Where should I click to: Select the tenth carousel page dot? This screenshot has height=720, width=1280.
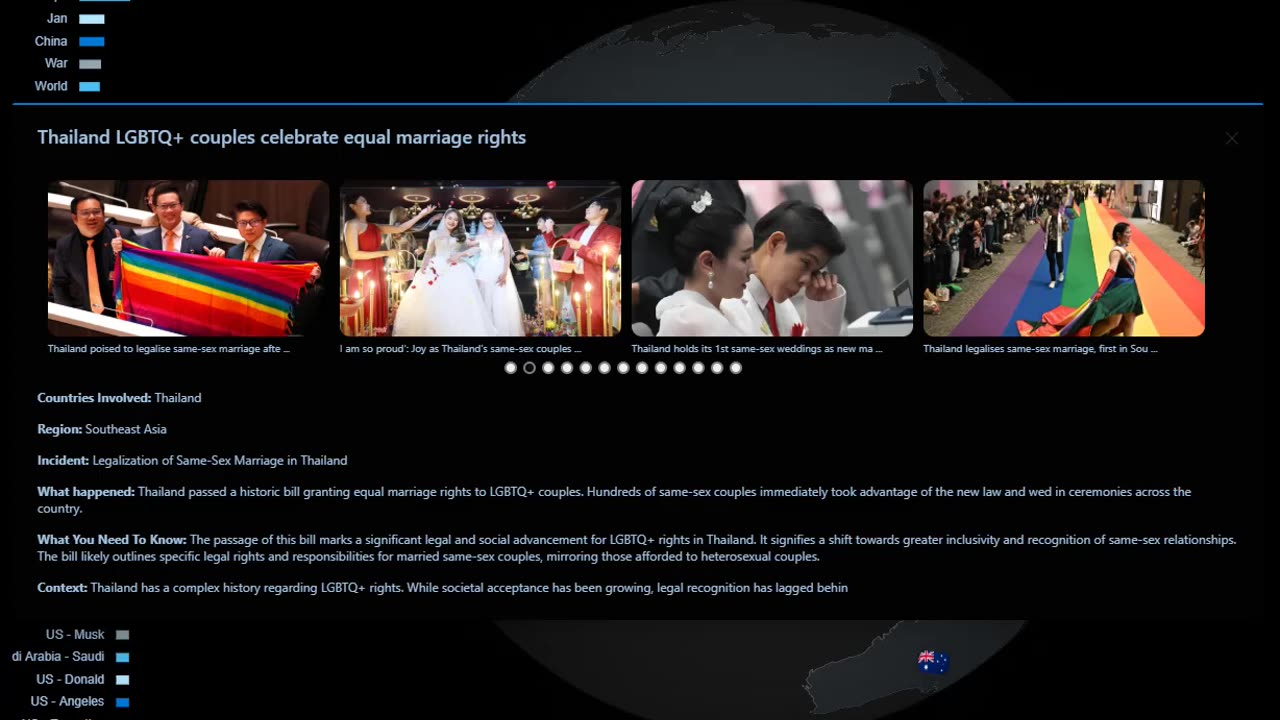point(680,368)
